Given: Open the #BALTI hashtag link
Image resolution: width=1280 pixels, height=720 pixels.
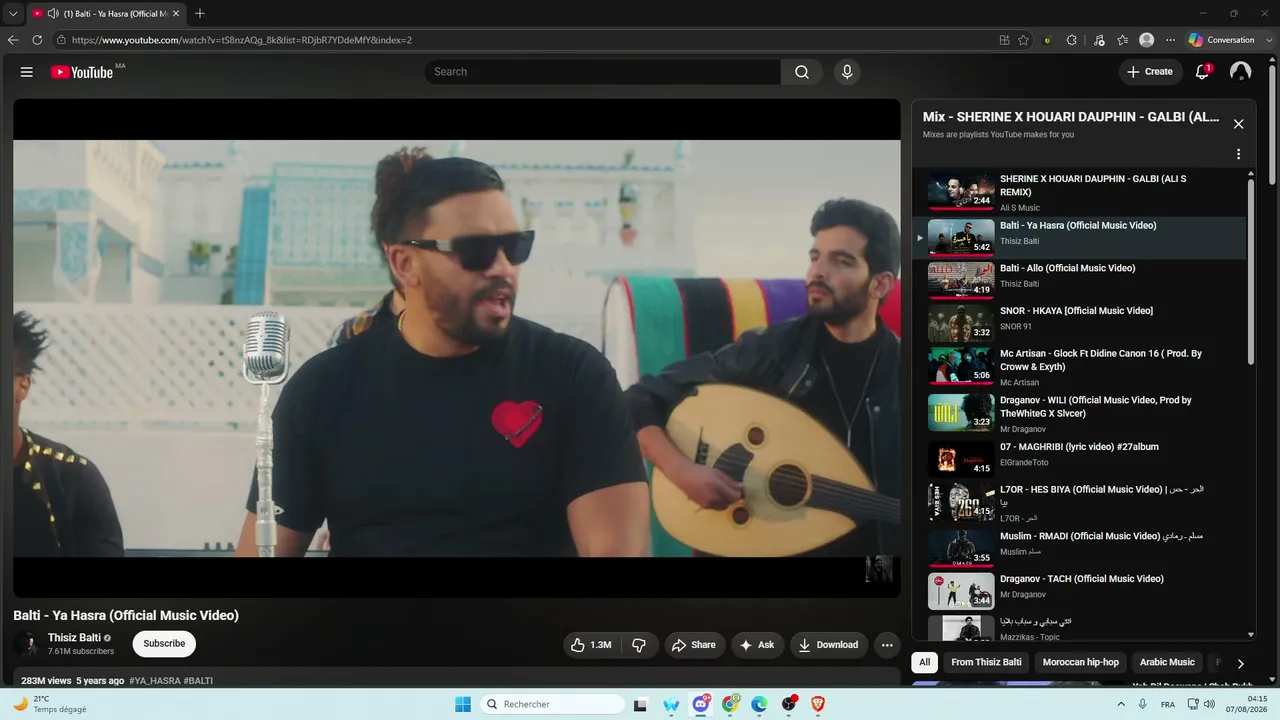Looking at the screenshot, I should pyautogui.click(x=198, y=681).
